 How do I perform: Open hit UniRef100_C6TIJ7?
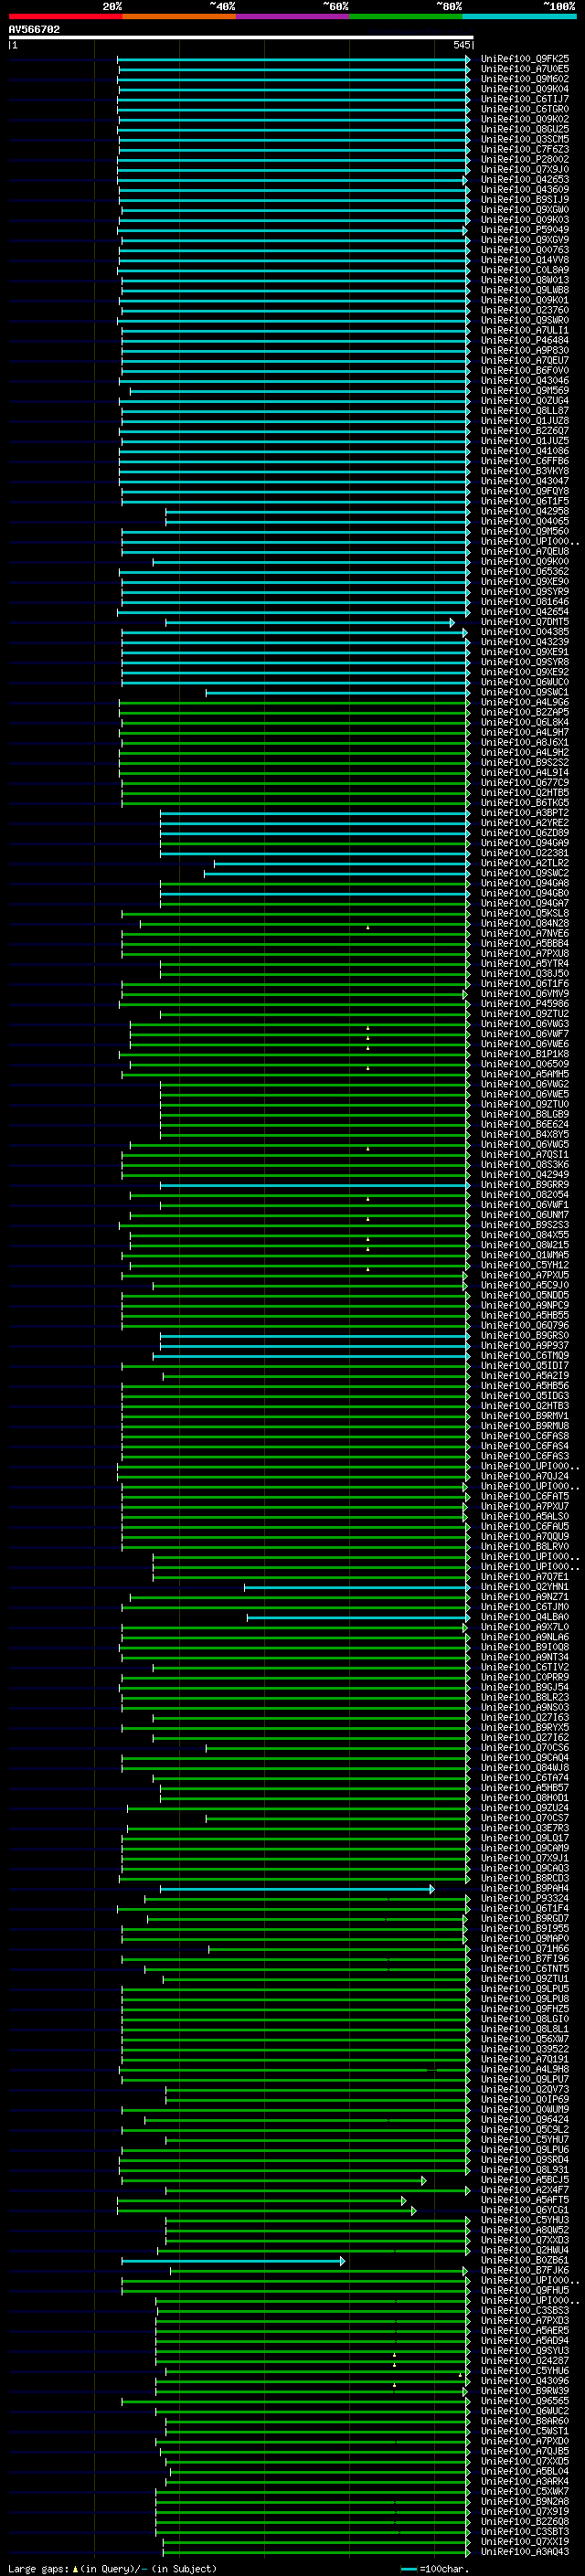(525, 99)
